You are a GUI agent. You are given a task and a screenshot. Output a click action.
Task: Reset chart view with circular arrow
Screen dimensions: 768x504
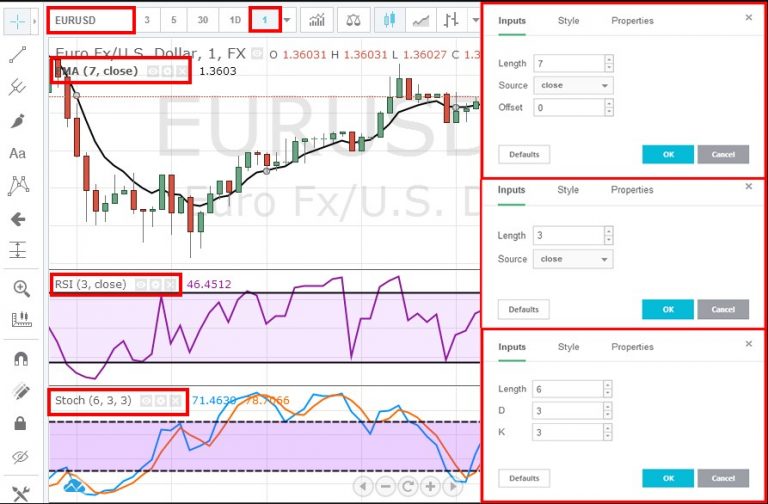click(408, 486)
